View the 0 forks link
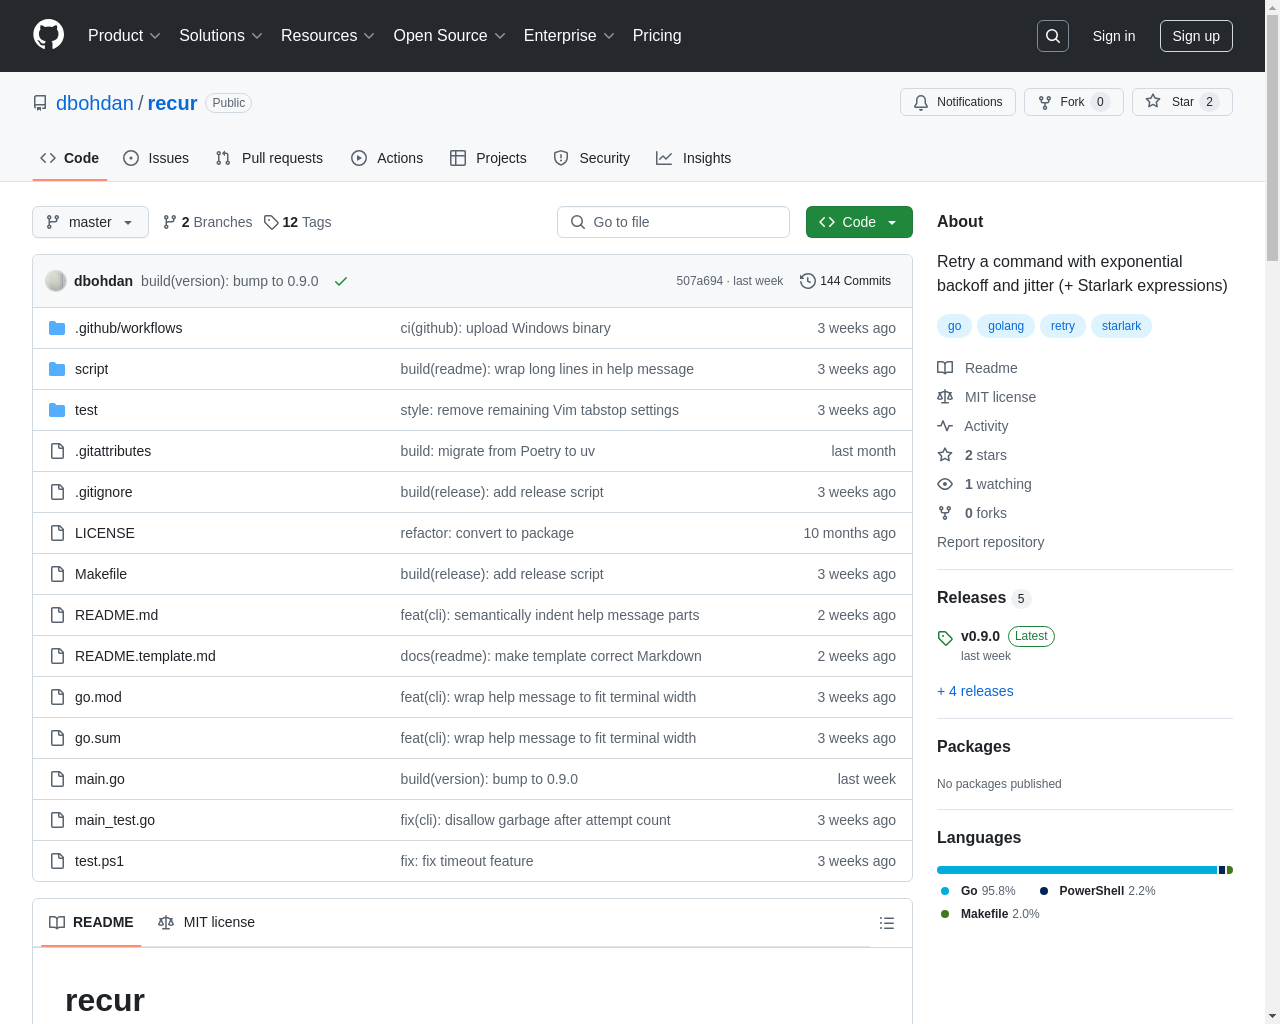Viewport: 1280px width, 1024px height. coord(972,513)
